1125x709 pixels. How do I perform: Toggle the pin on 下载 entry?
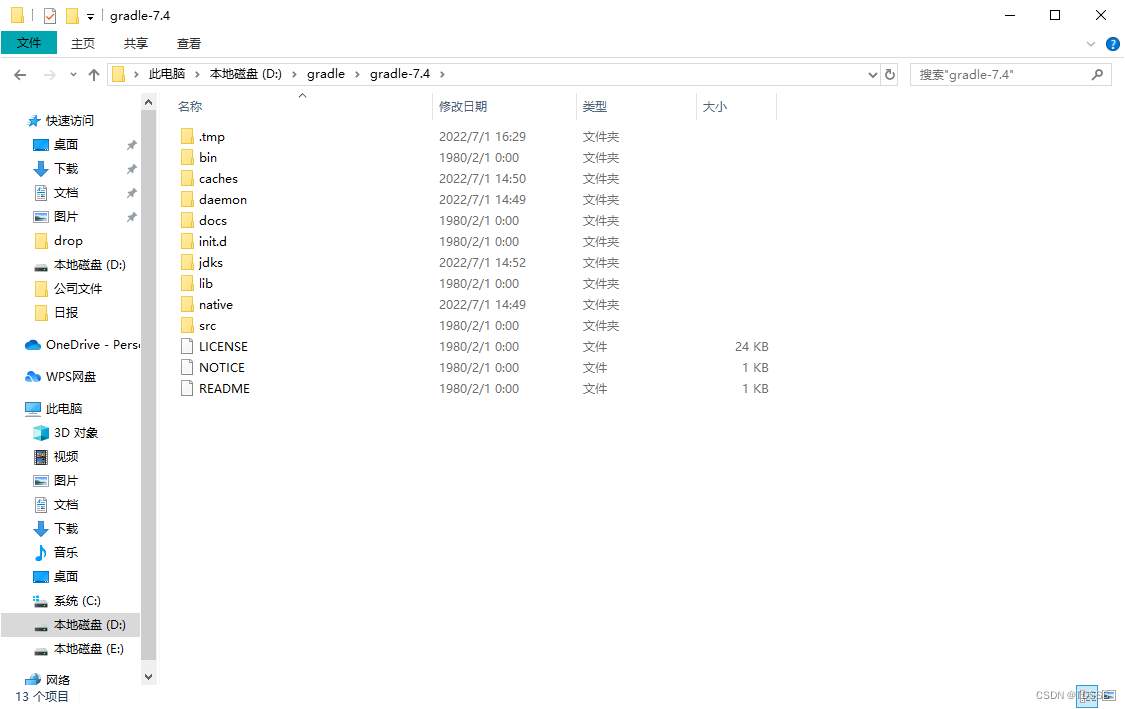(x=131, y=168)
